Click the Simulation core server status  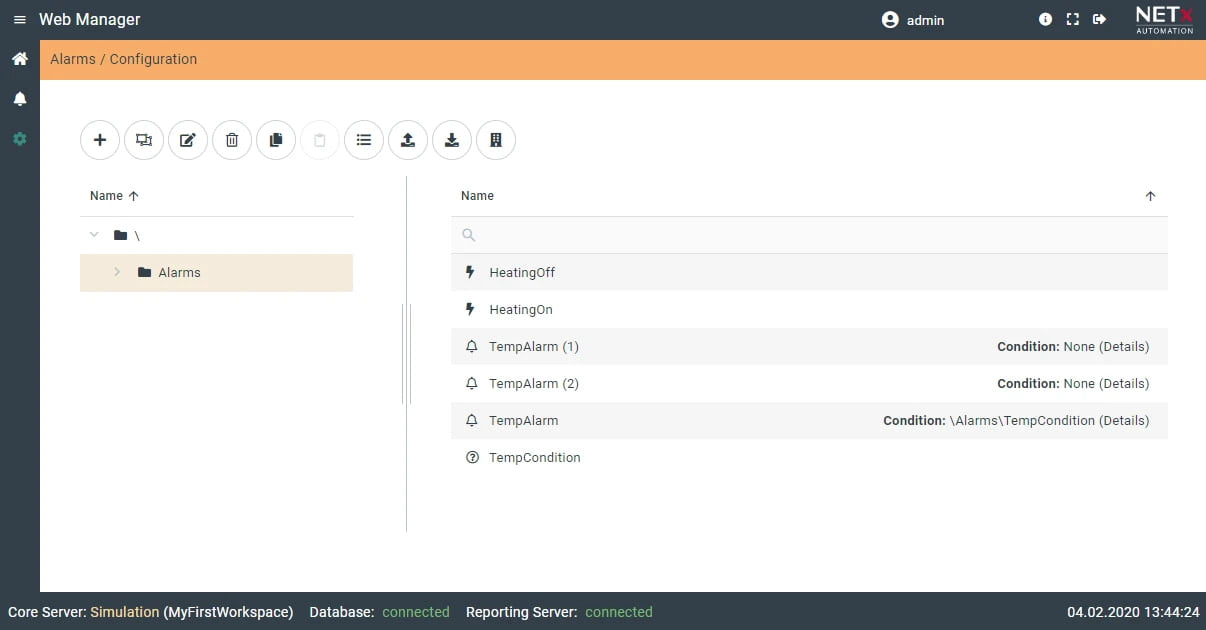point(125,612)
